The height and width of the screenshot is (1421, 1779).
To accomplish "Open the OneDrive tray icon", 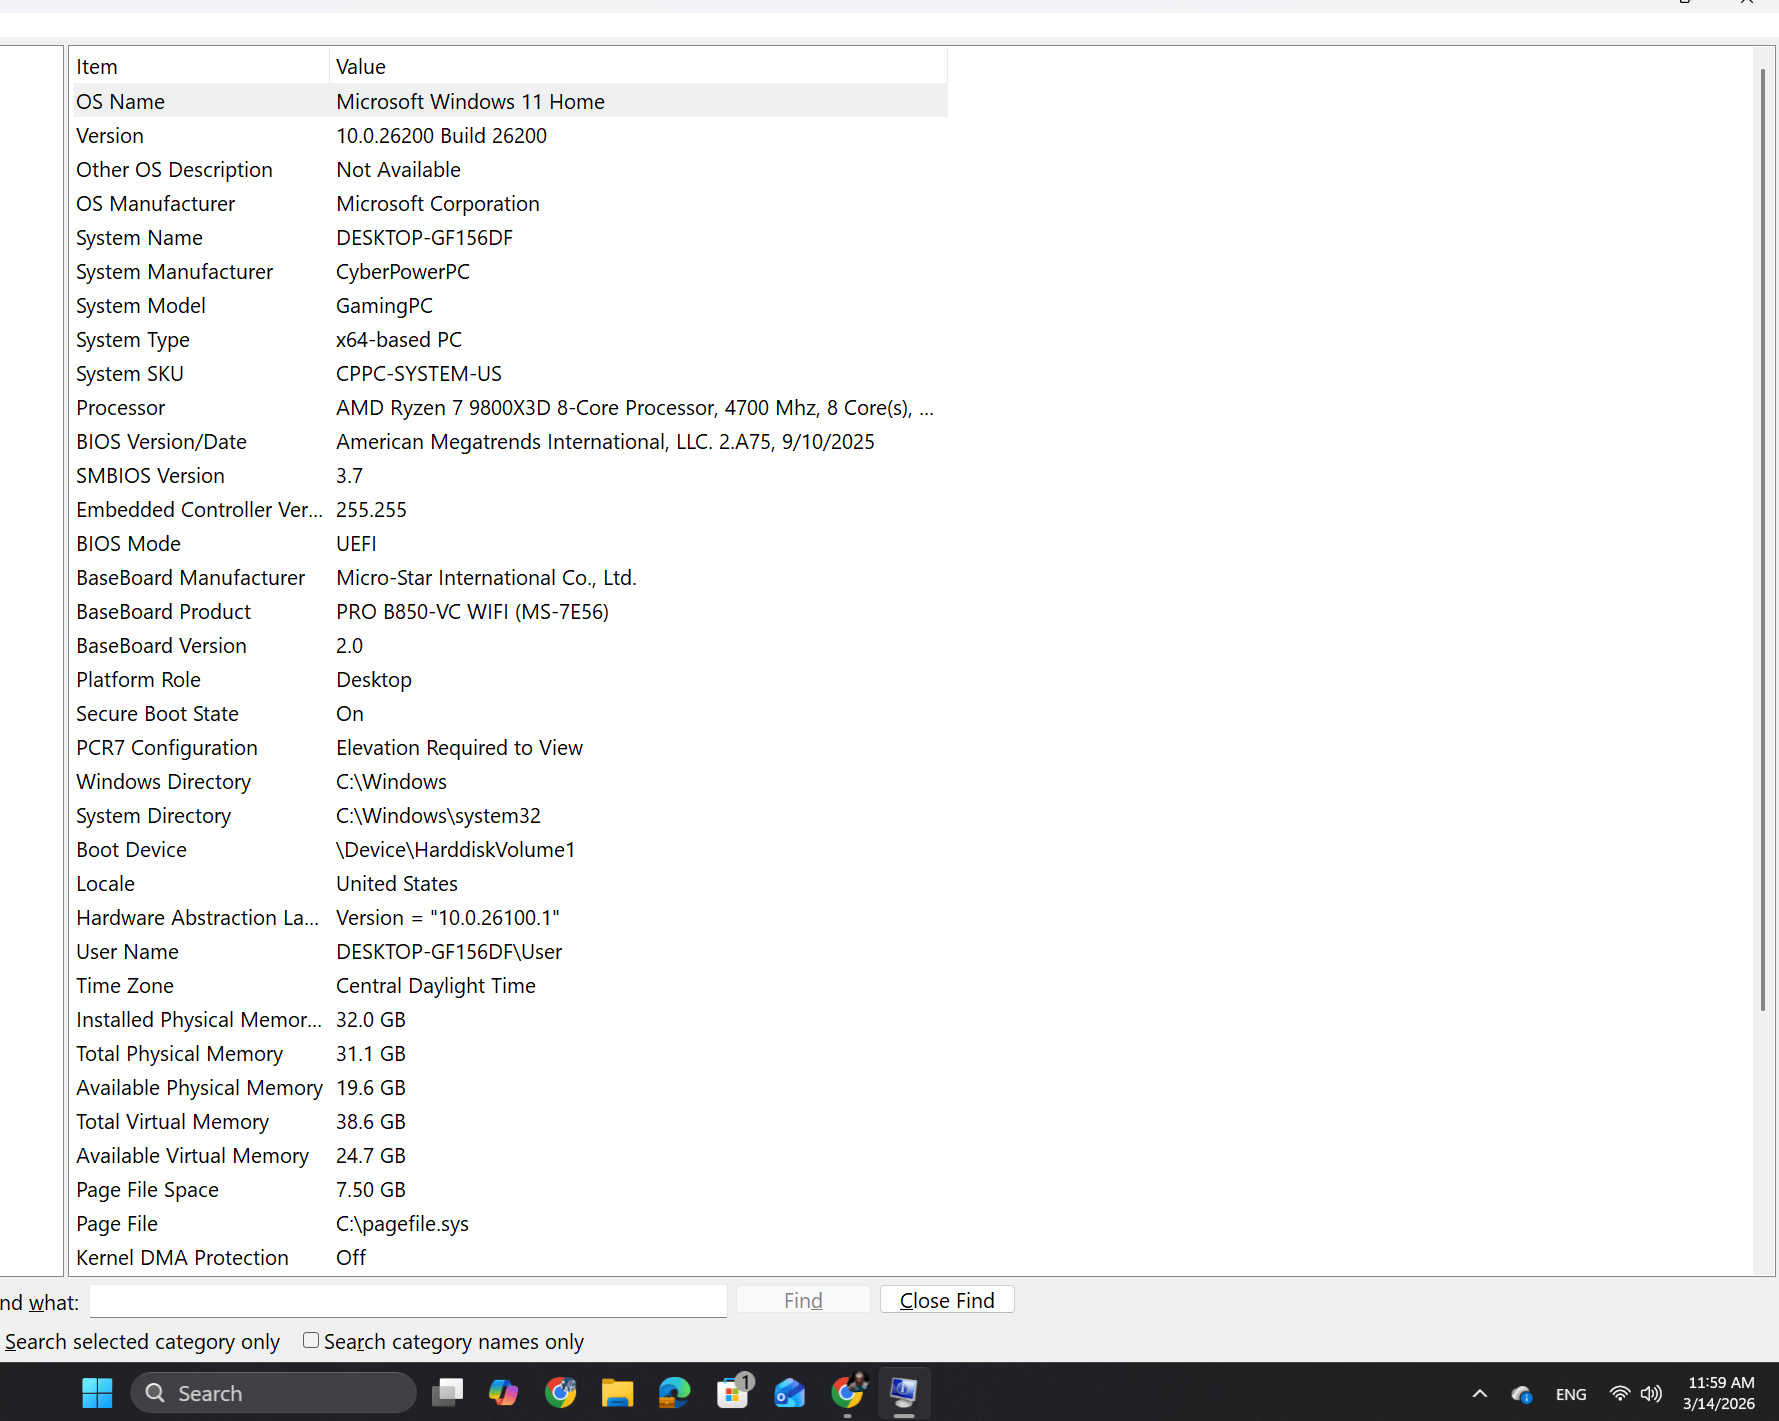I will pos(1522,1394).
